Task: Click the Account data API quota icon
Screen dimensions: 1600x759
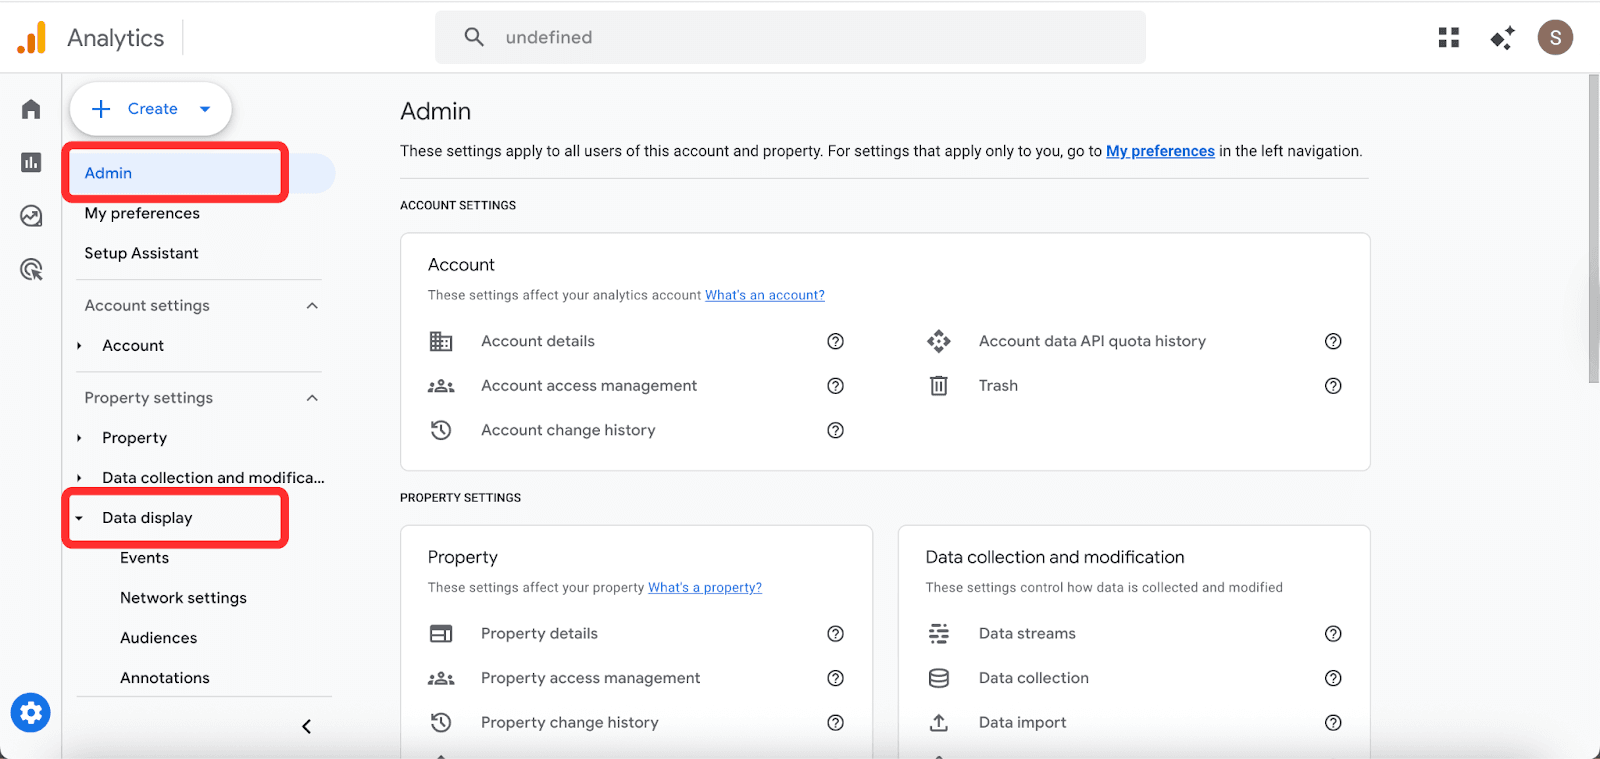Action: [939, 341]
